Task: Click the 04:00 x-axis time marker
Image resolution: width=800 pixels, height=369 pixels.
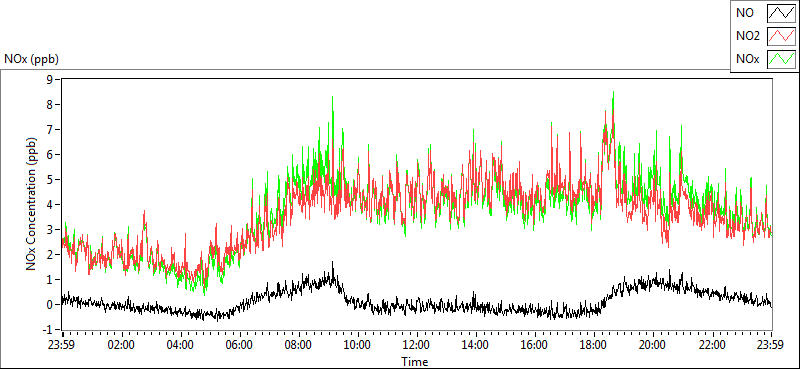Action: pos(180,344)
